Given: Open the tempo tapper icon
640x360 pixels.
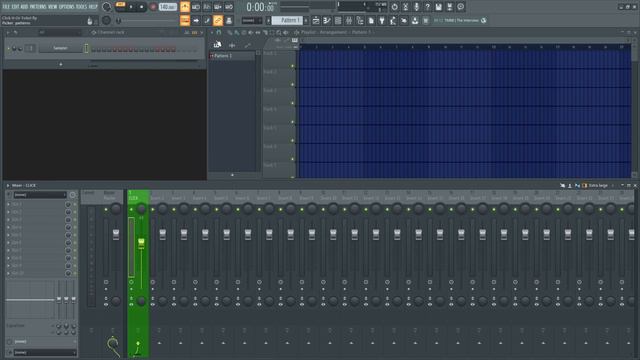Looking at the screenshot, I should (x=393, y=20).
